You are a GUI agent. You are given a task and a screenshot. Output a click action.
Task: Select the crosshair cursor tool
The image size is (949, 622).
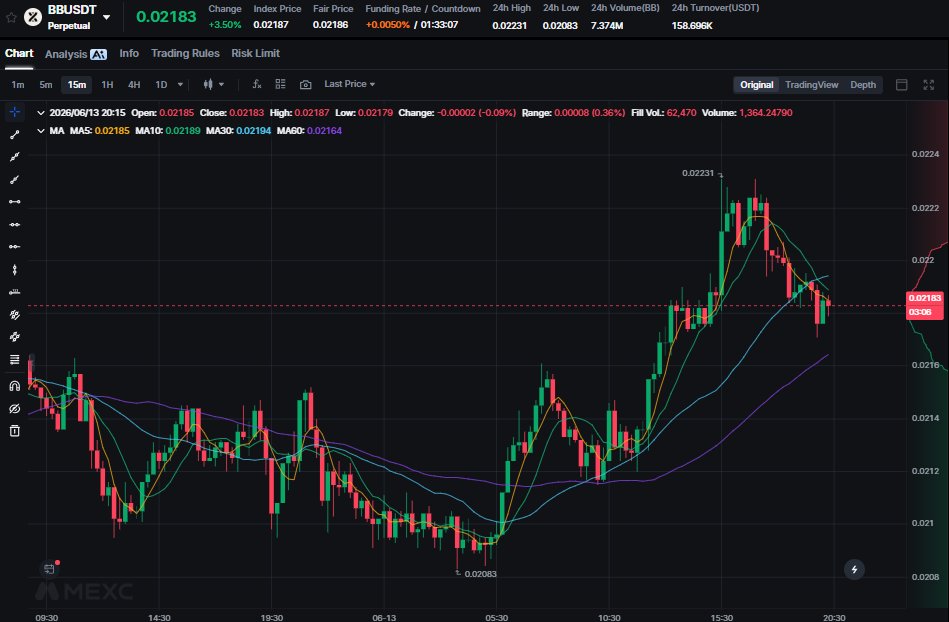click(15, 112)
